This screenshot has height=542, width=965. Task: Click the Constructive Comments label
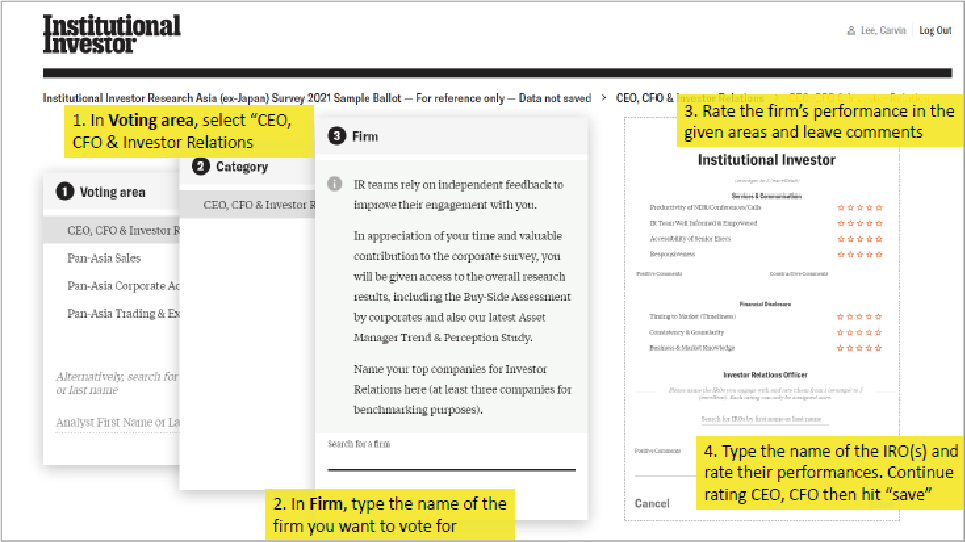coord(799,274)
